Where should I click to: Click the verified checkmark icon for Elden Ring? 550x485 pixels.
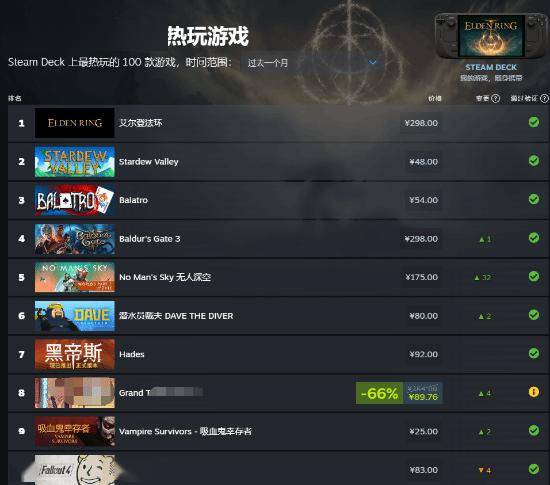(x=534, y=122)
